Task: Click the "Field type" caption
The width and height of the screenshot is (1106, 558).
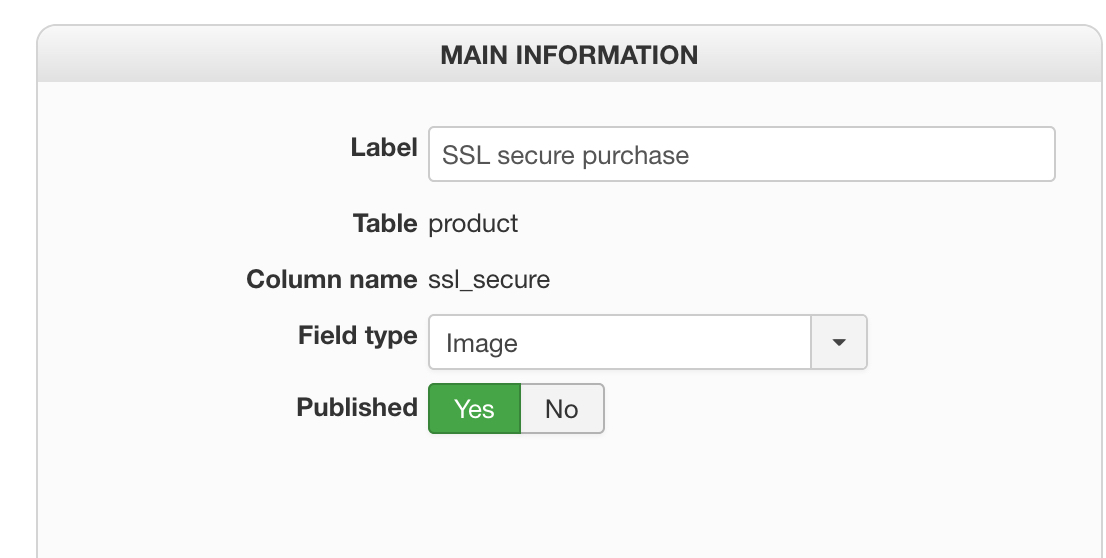Action: coord(357,335)
